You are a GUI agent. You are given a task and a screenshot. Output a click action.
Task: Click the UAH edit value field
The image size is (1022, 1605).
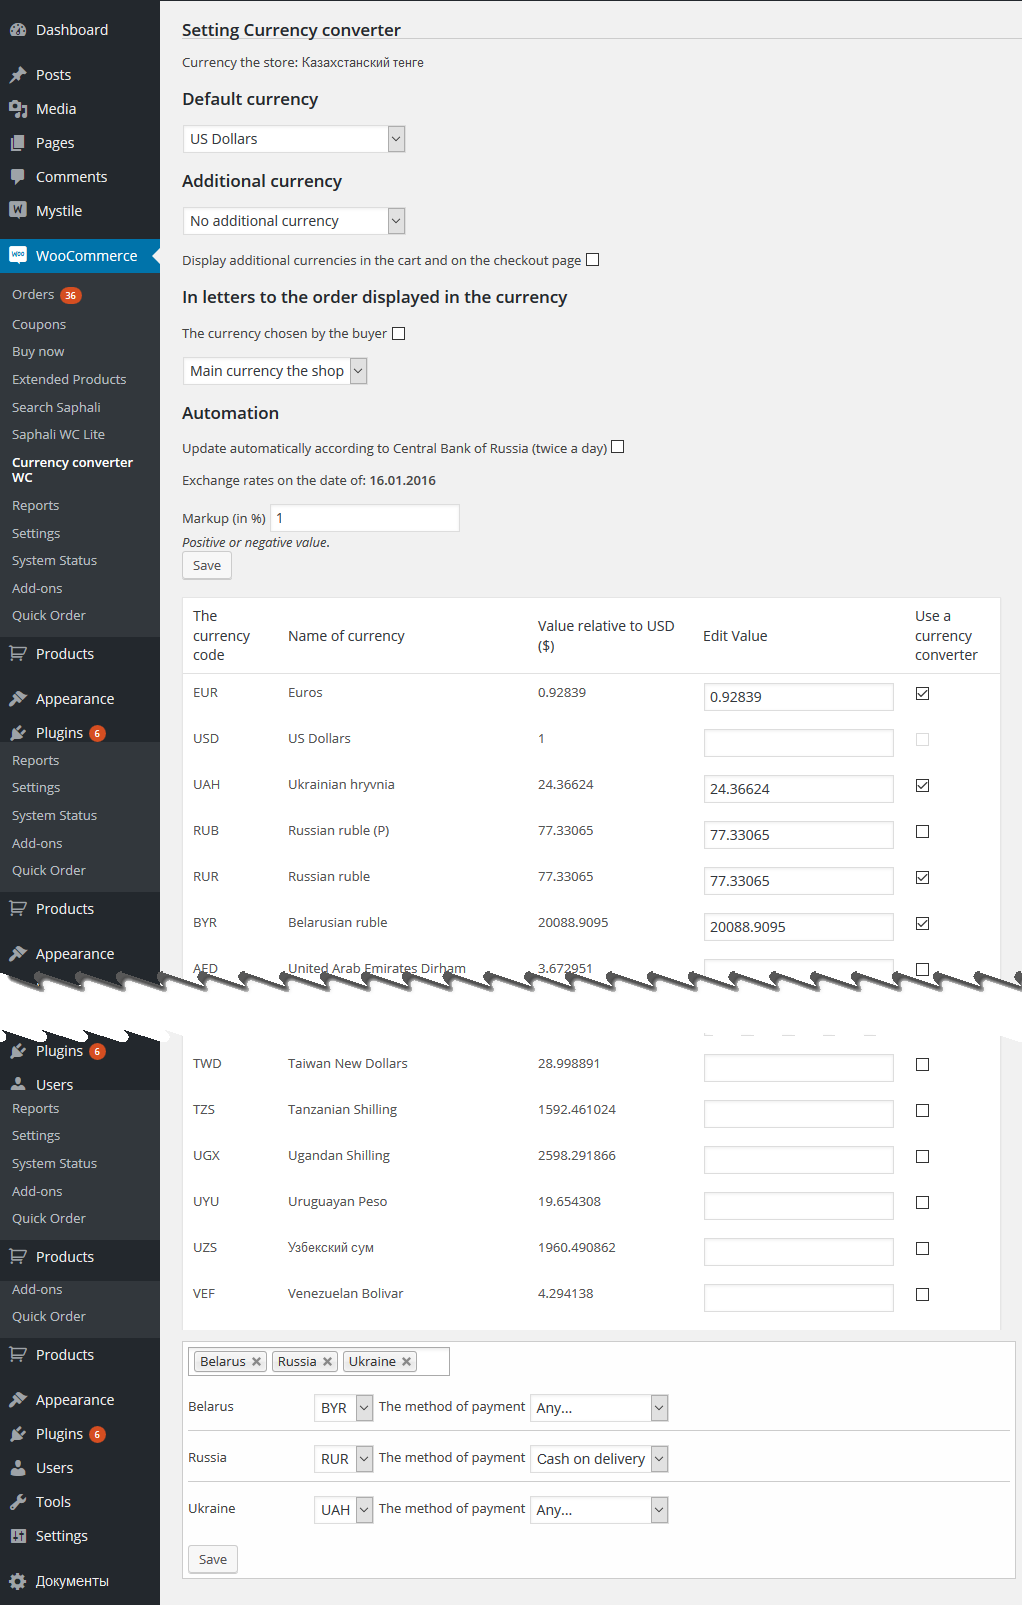[799, 789]
